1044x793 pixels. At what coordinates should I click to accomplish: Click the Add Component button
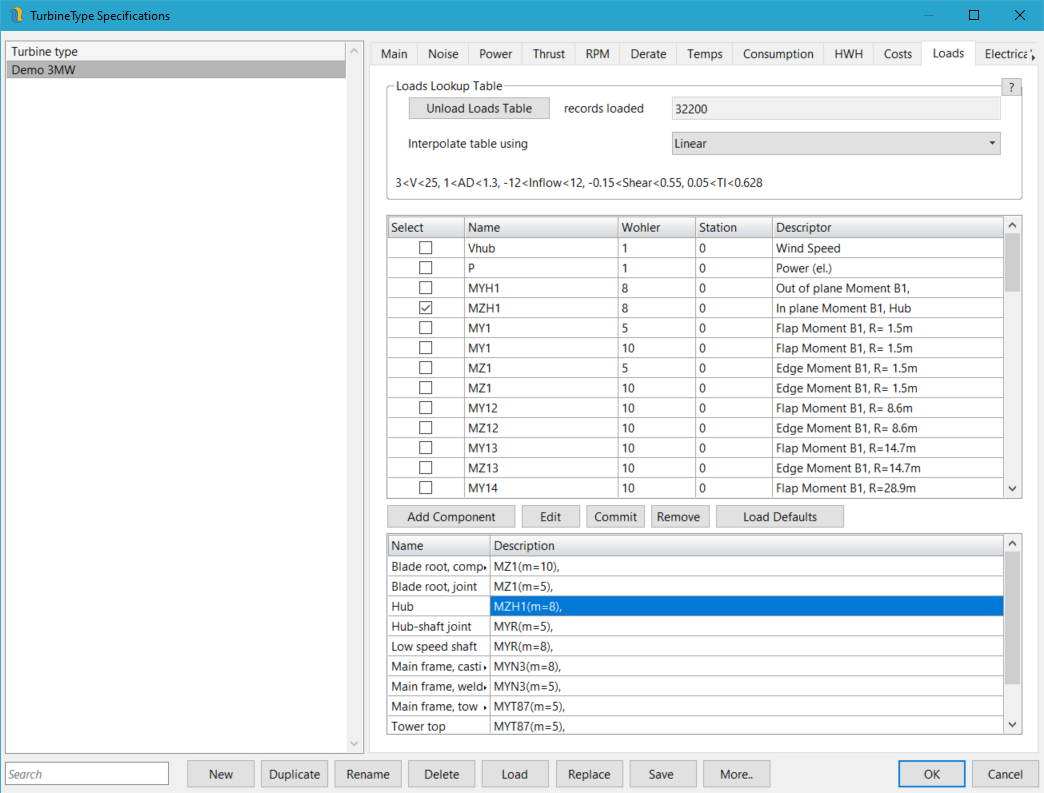pyautogui.click(x=451, y=517)
